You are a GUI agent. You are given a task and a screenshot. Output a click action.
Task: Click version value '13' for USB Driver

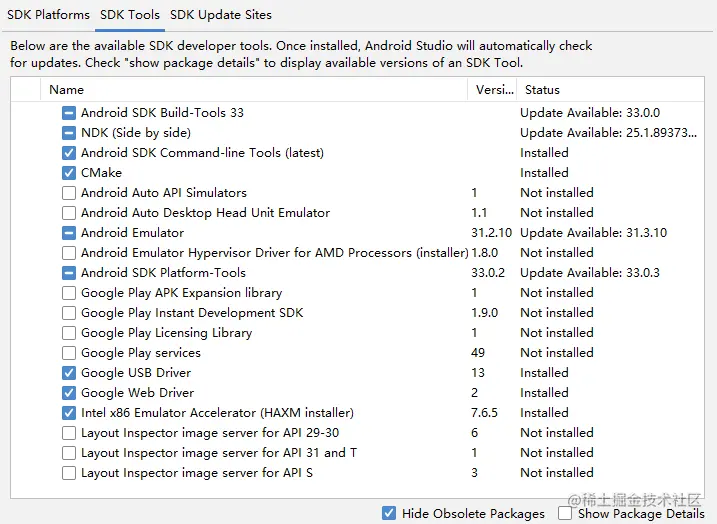478,373
